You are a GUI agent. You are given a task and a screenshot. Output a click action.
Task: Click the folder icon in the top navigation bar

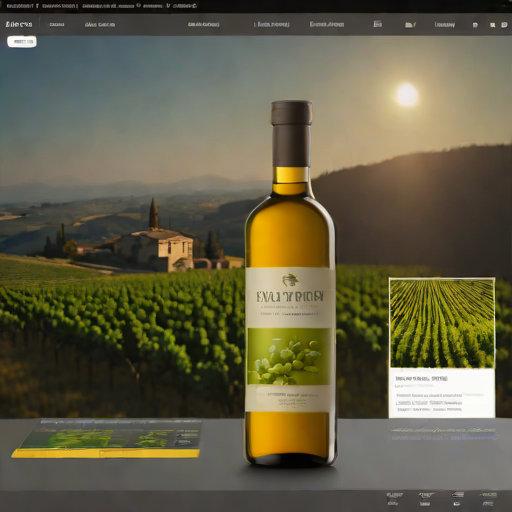coord(410,25)
